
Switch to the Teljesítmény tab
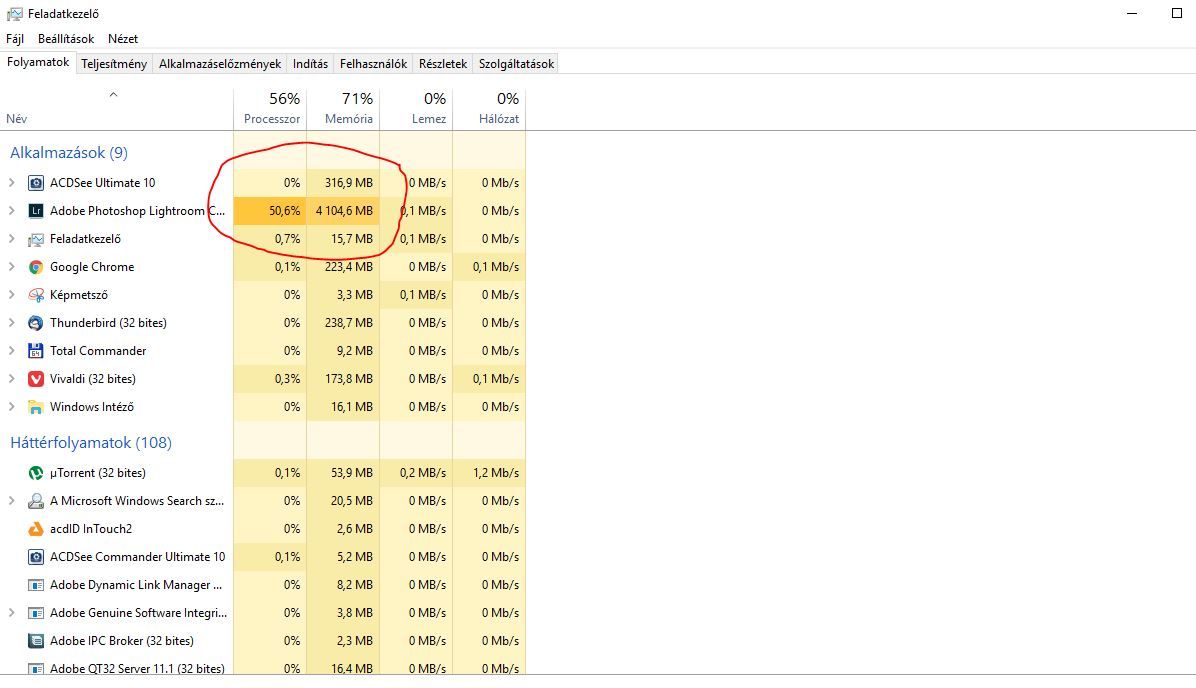tap(114, 64)
